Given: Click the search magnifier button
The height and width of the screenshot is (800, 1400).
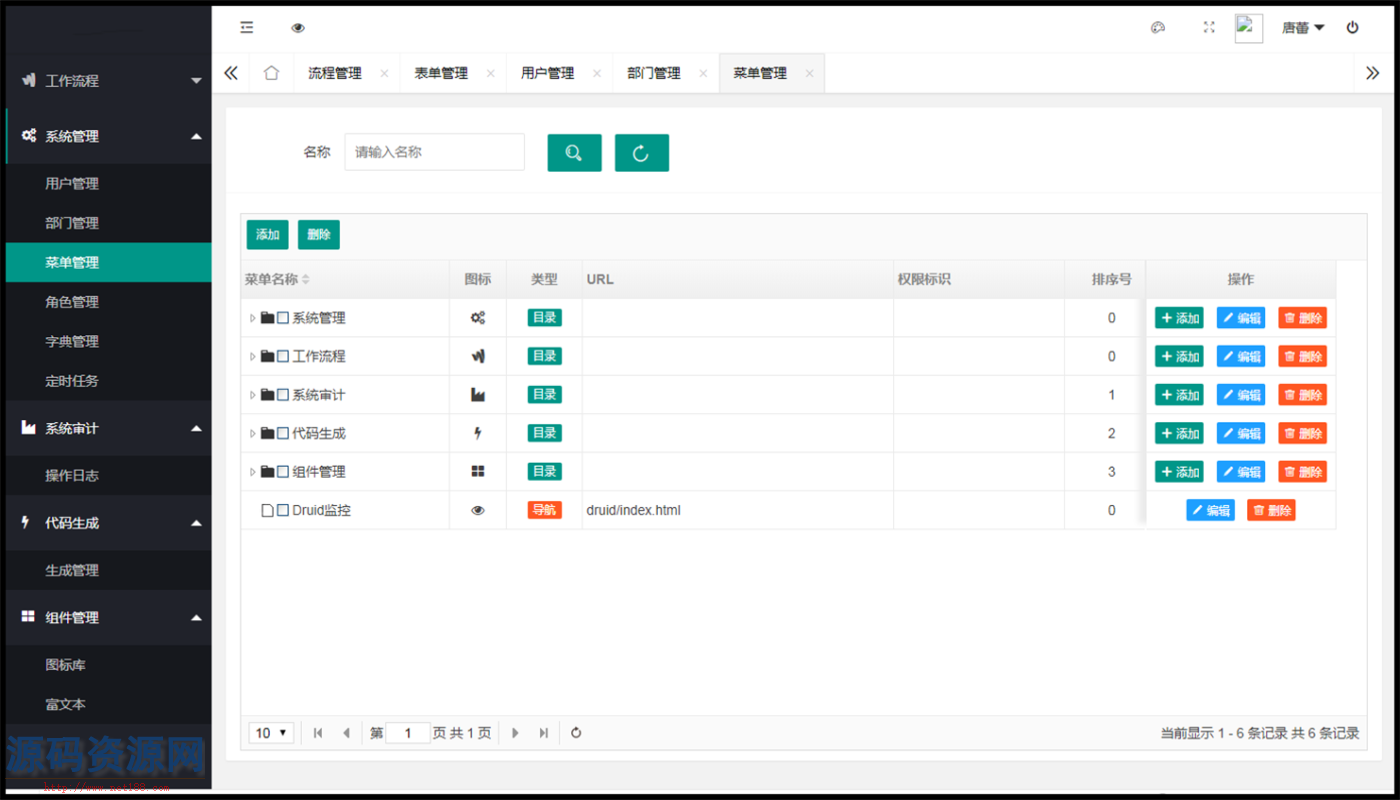Looking at the screenshot, I should click(574, 153).
